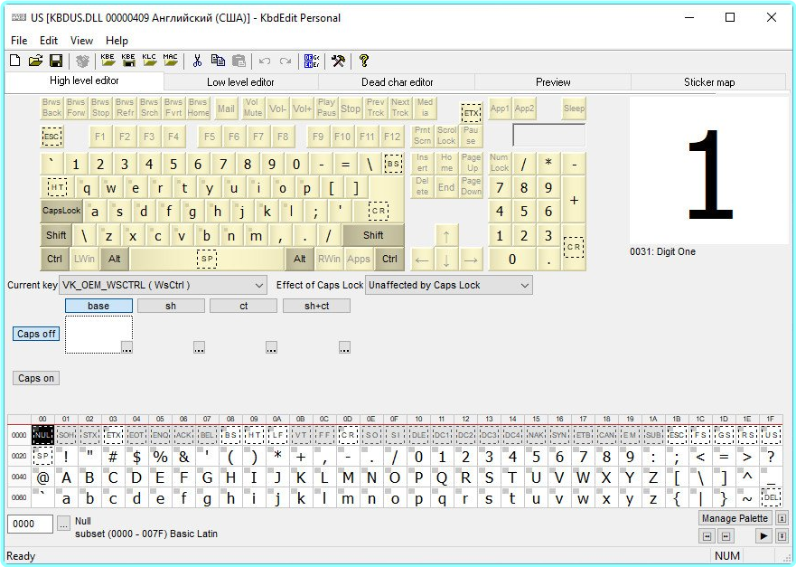796x567 pixels.
Task: Select the sh+ct modifier state
Action: tap(316, 306)
